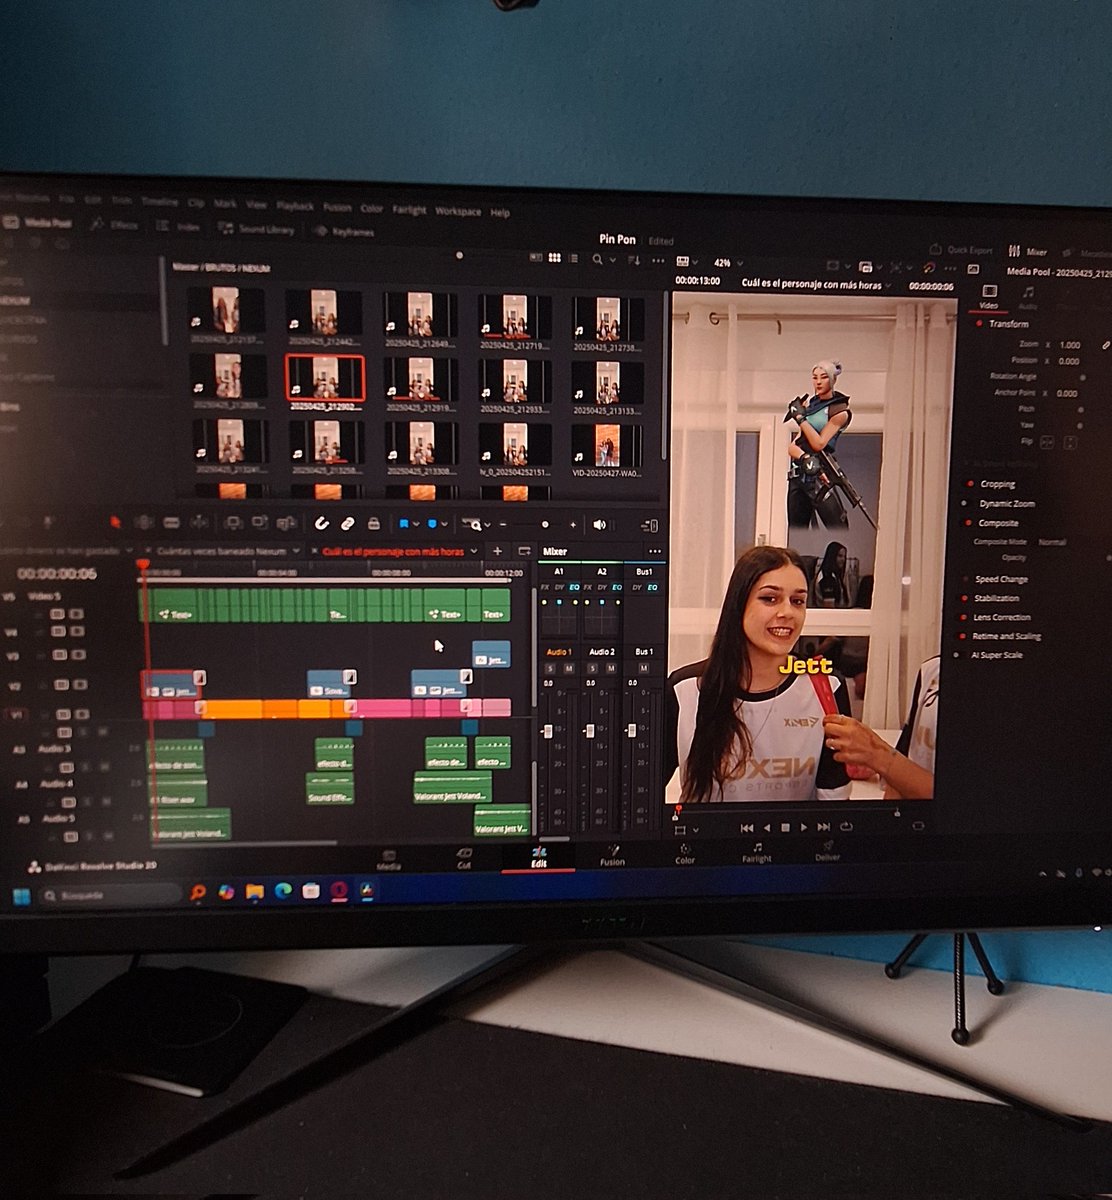Add a new timeline tab with plus
This screenshot has height=1200, width=1112.
(497, 551)
